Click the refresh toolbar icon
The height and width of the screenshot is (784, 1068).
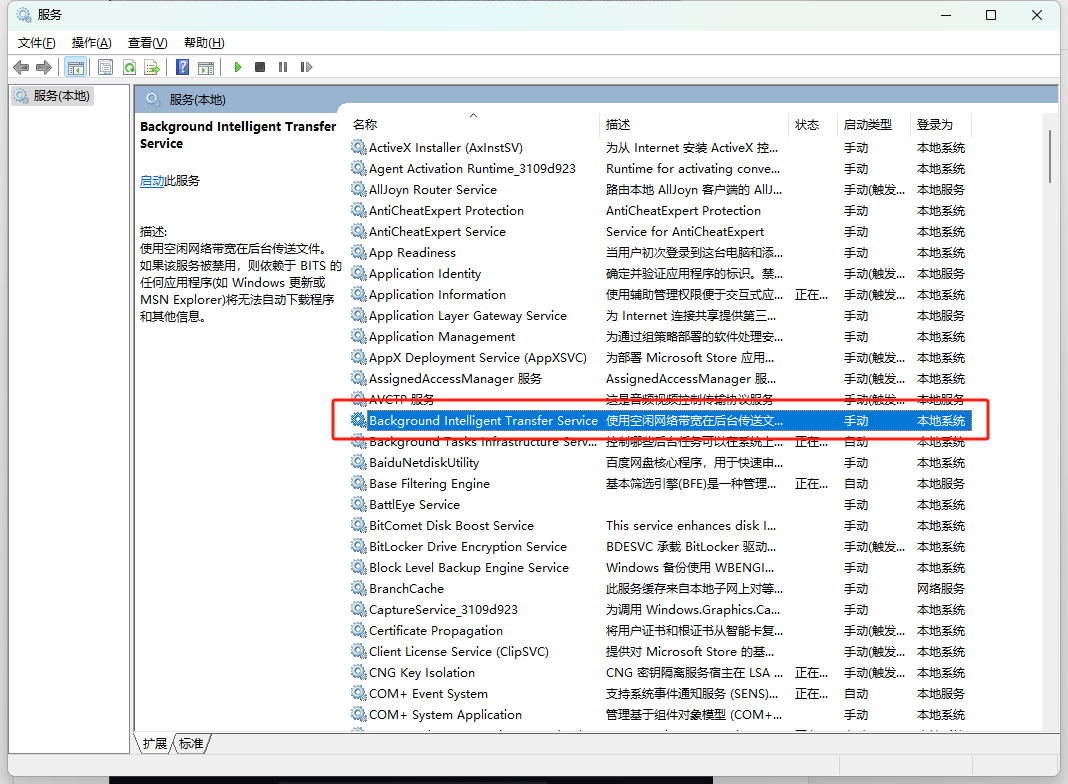tap(129, 66)
